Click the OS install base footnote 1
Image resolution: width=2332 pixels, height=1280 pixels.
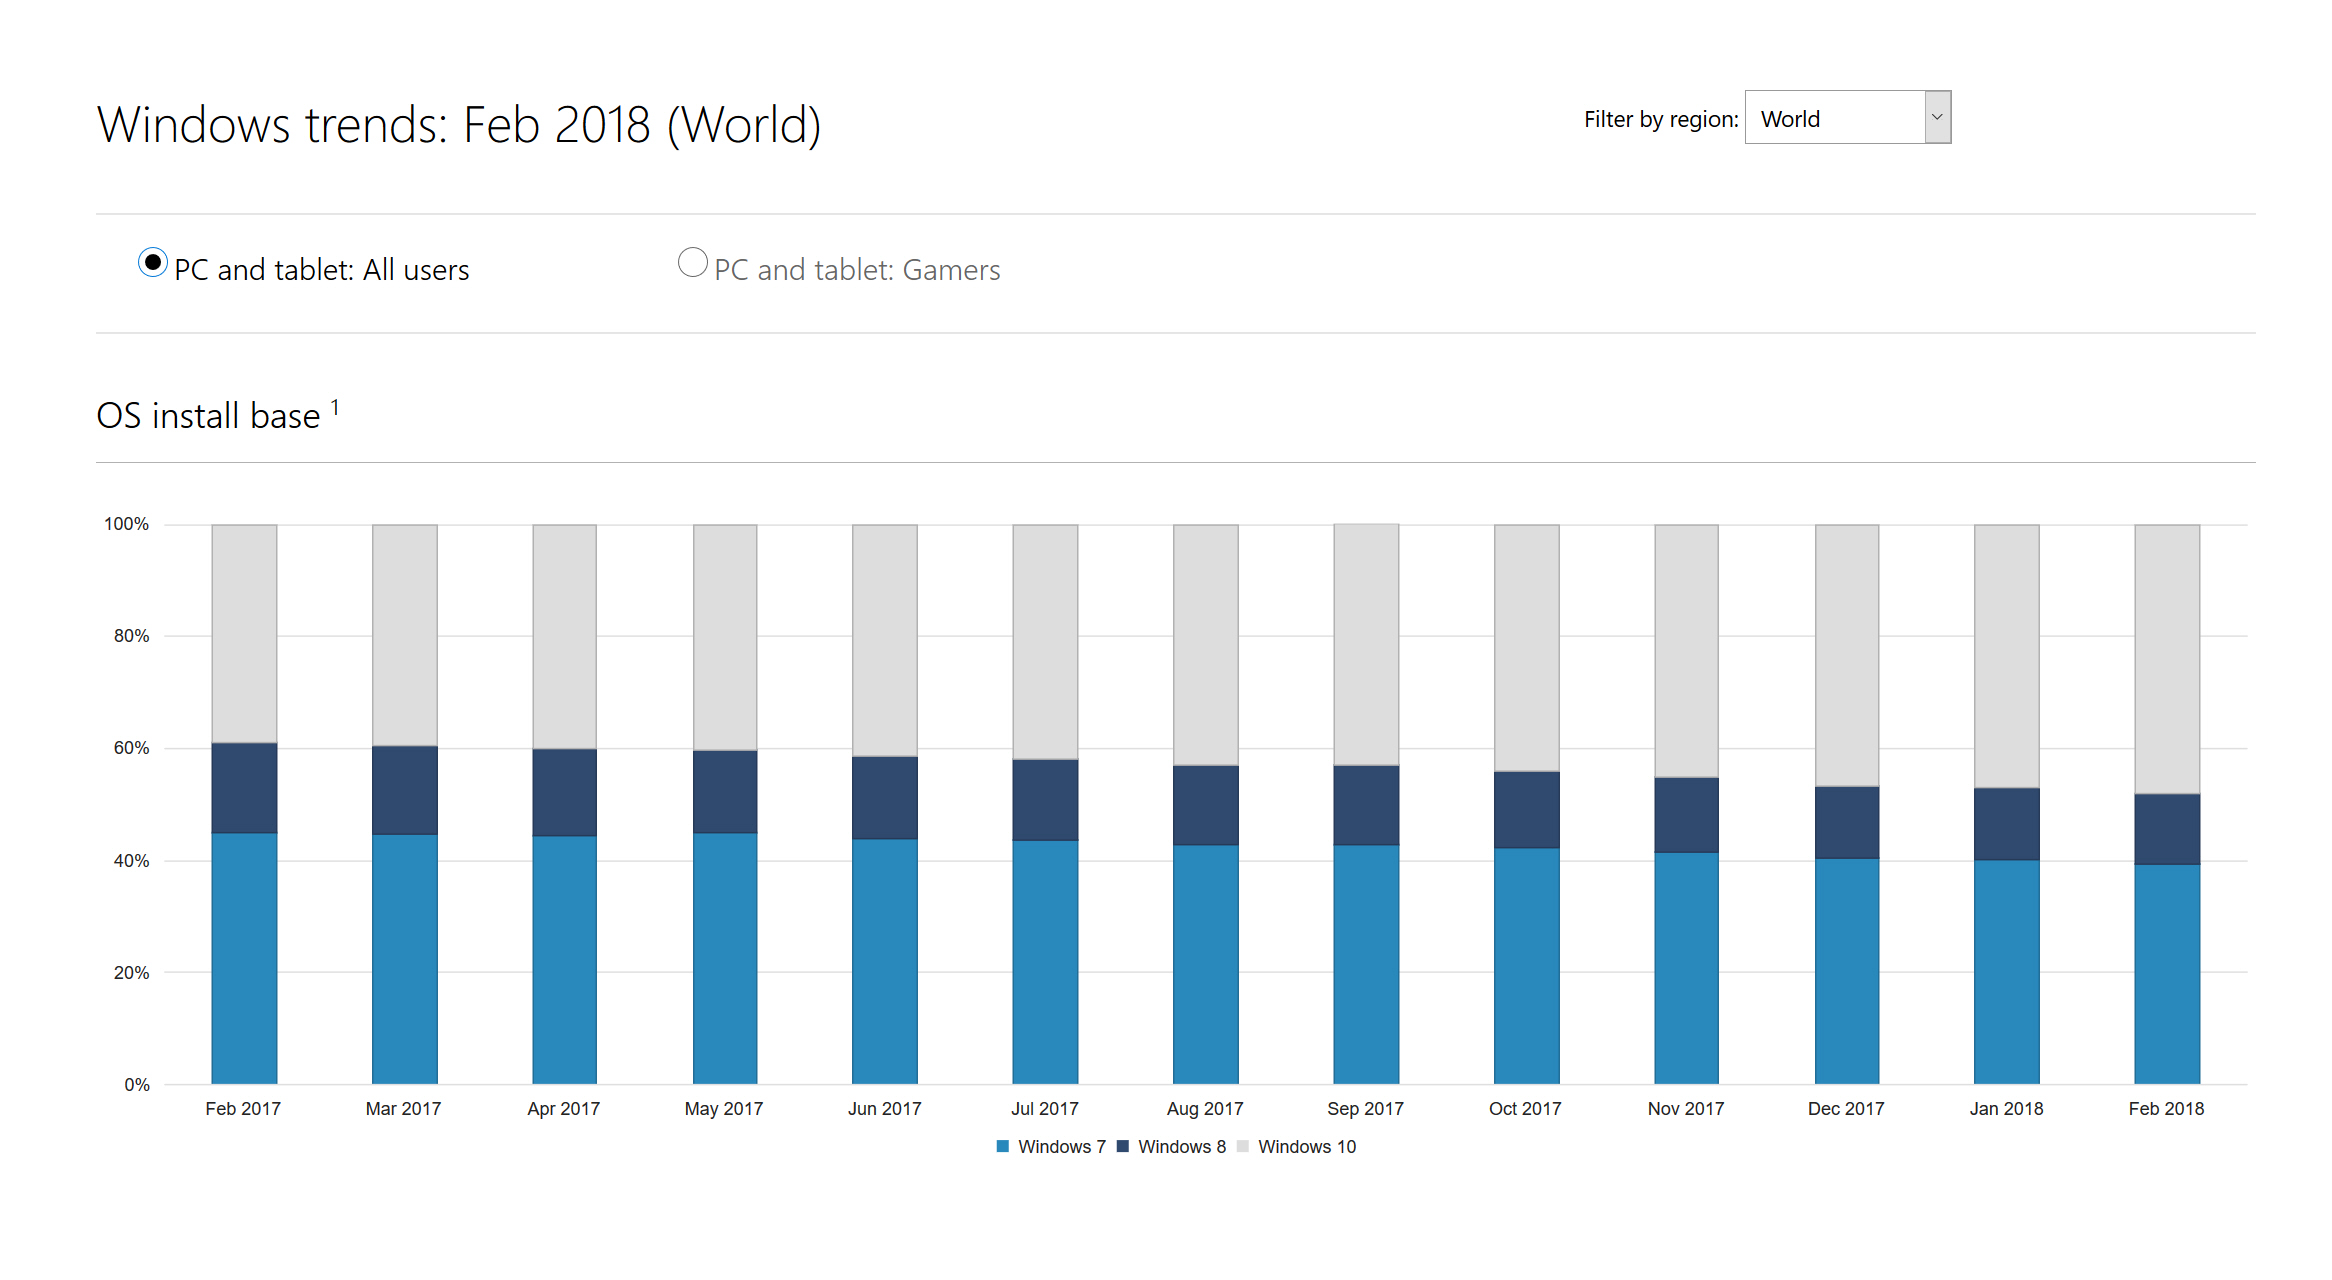(x=335, y=407)
